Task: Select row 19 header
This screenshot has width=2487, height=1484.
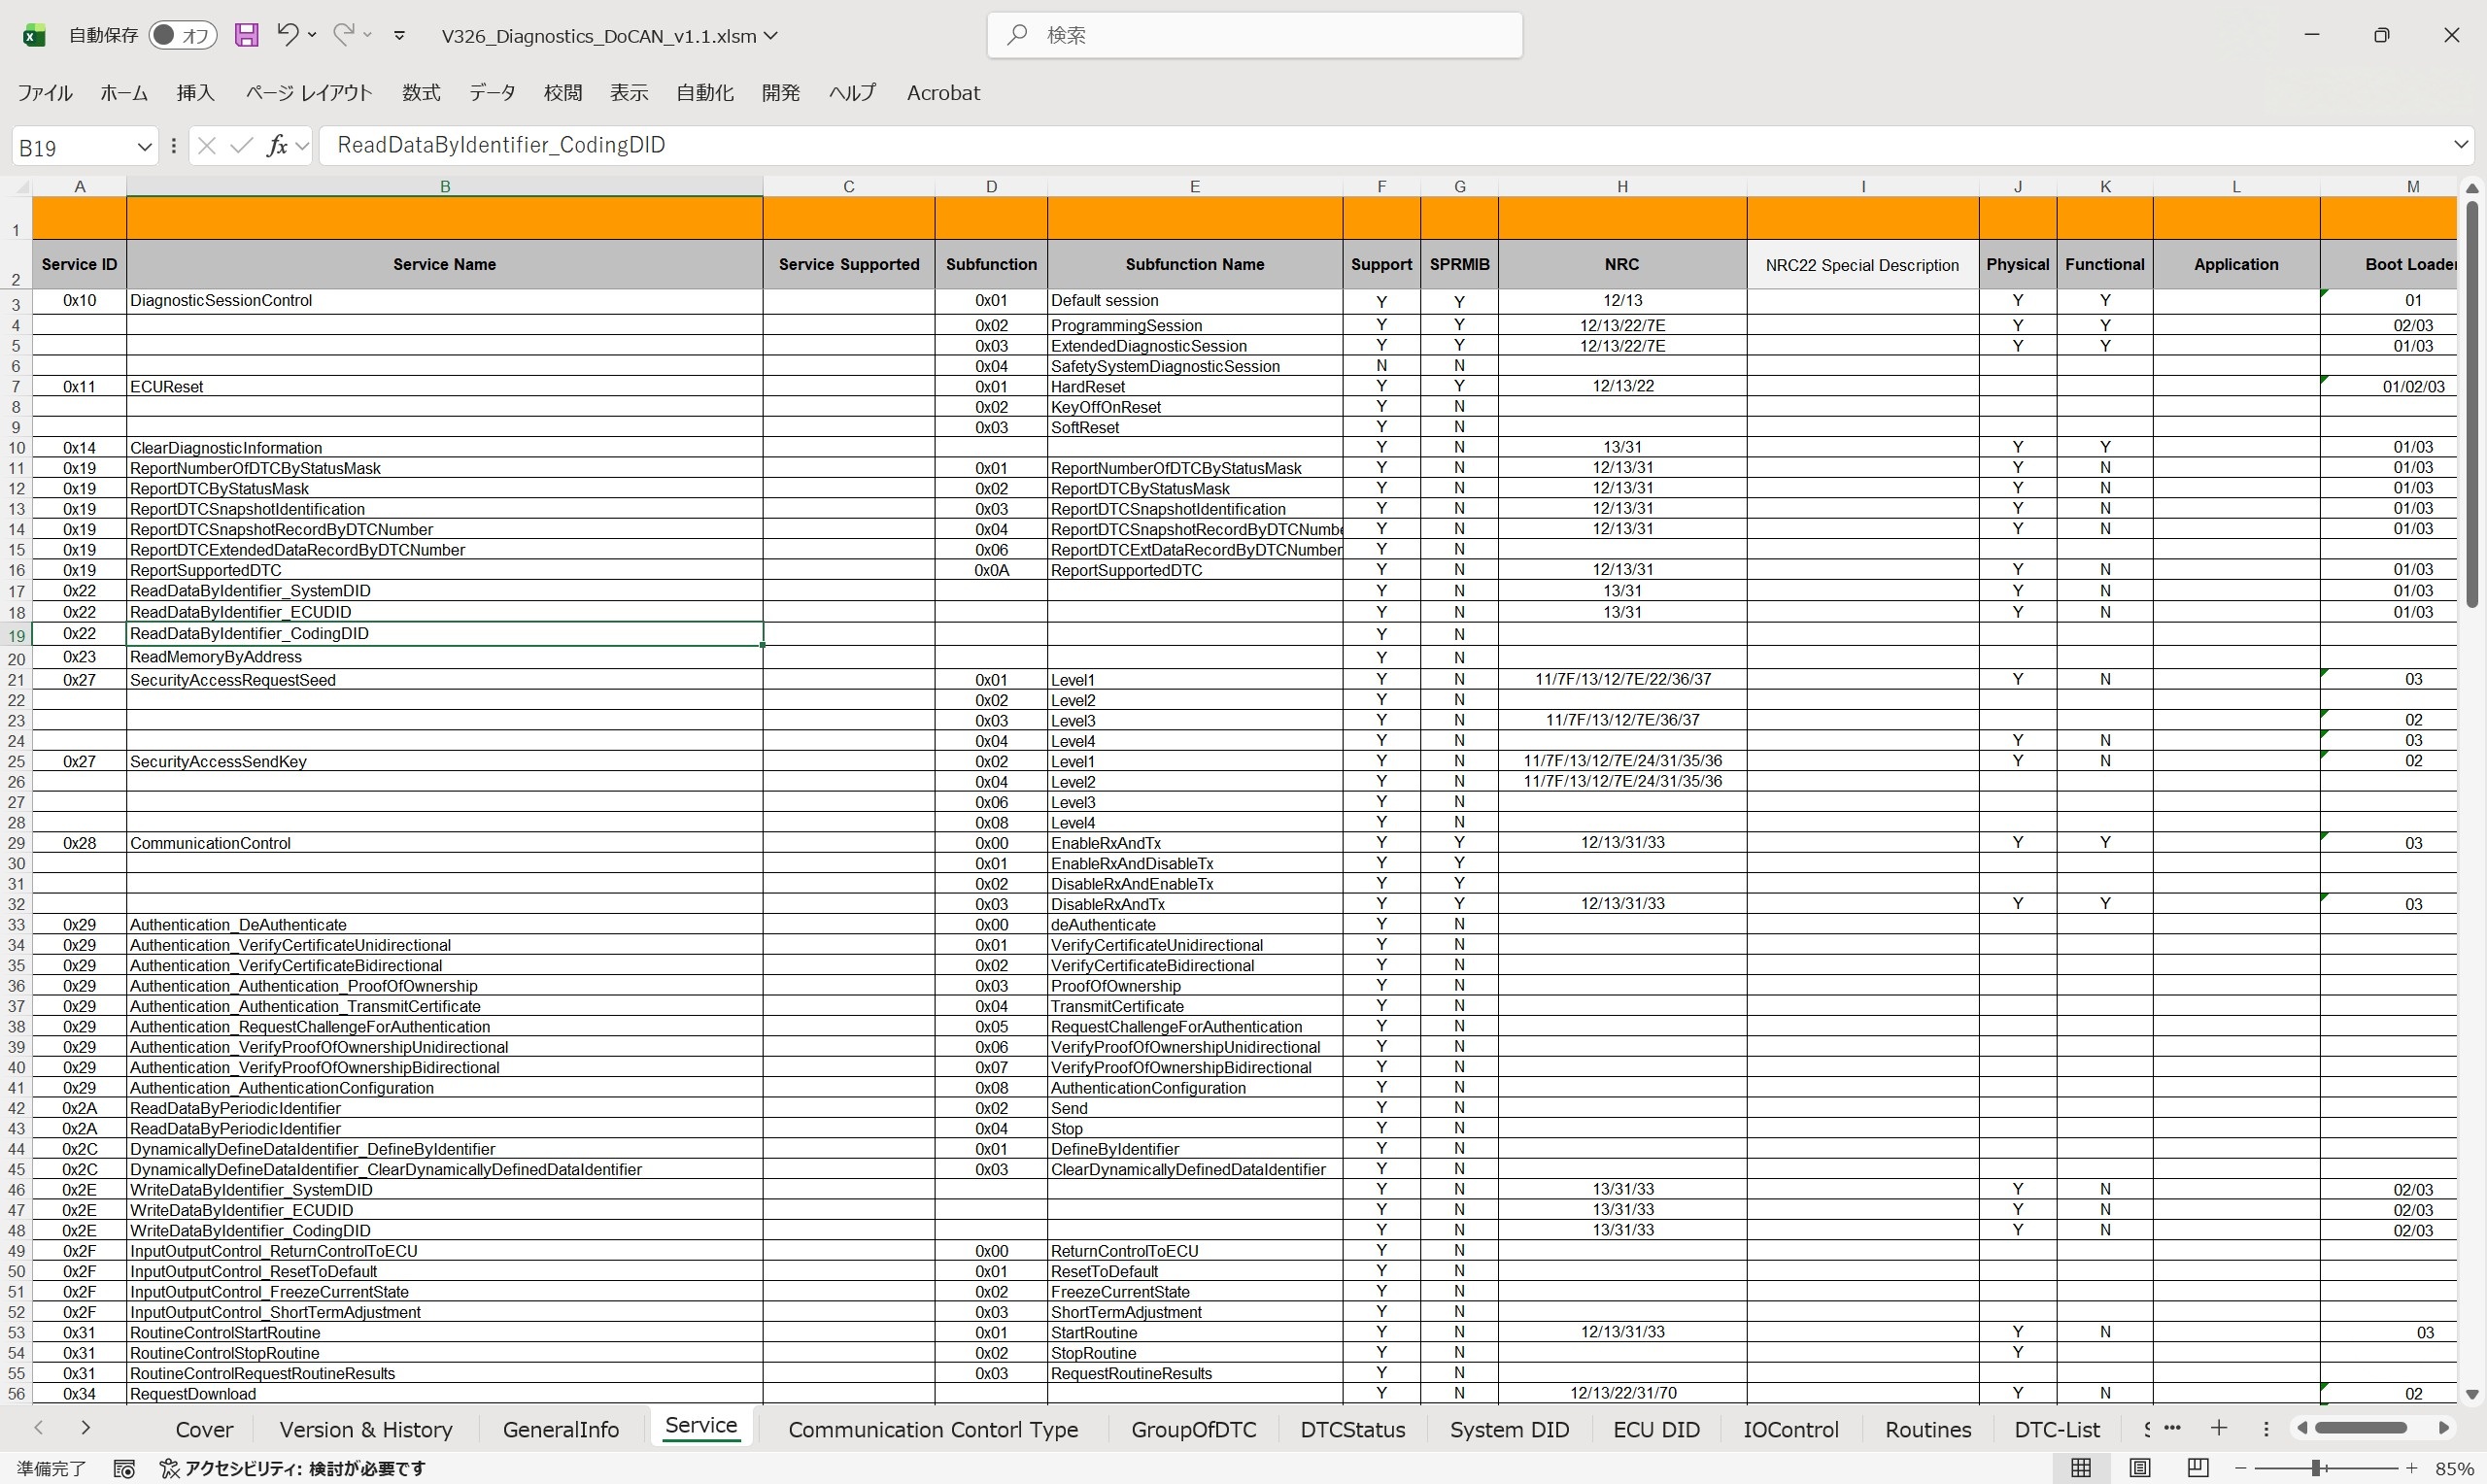Action: [16, 635]
